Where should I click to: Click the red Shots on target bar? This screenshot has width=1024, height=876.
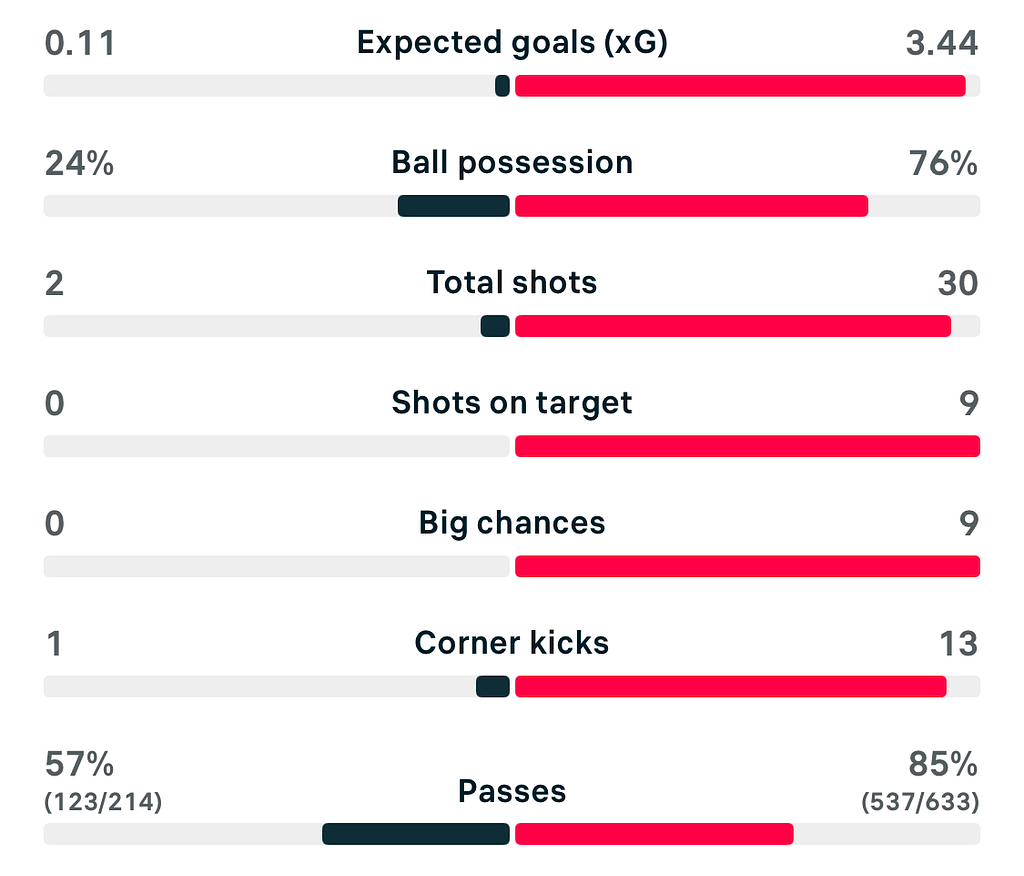point(747,446)
